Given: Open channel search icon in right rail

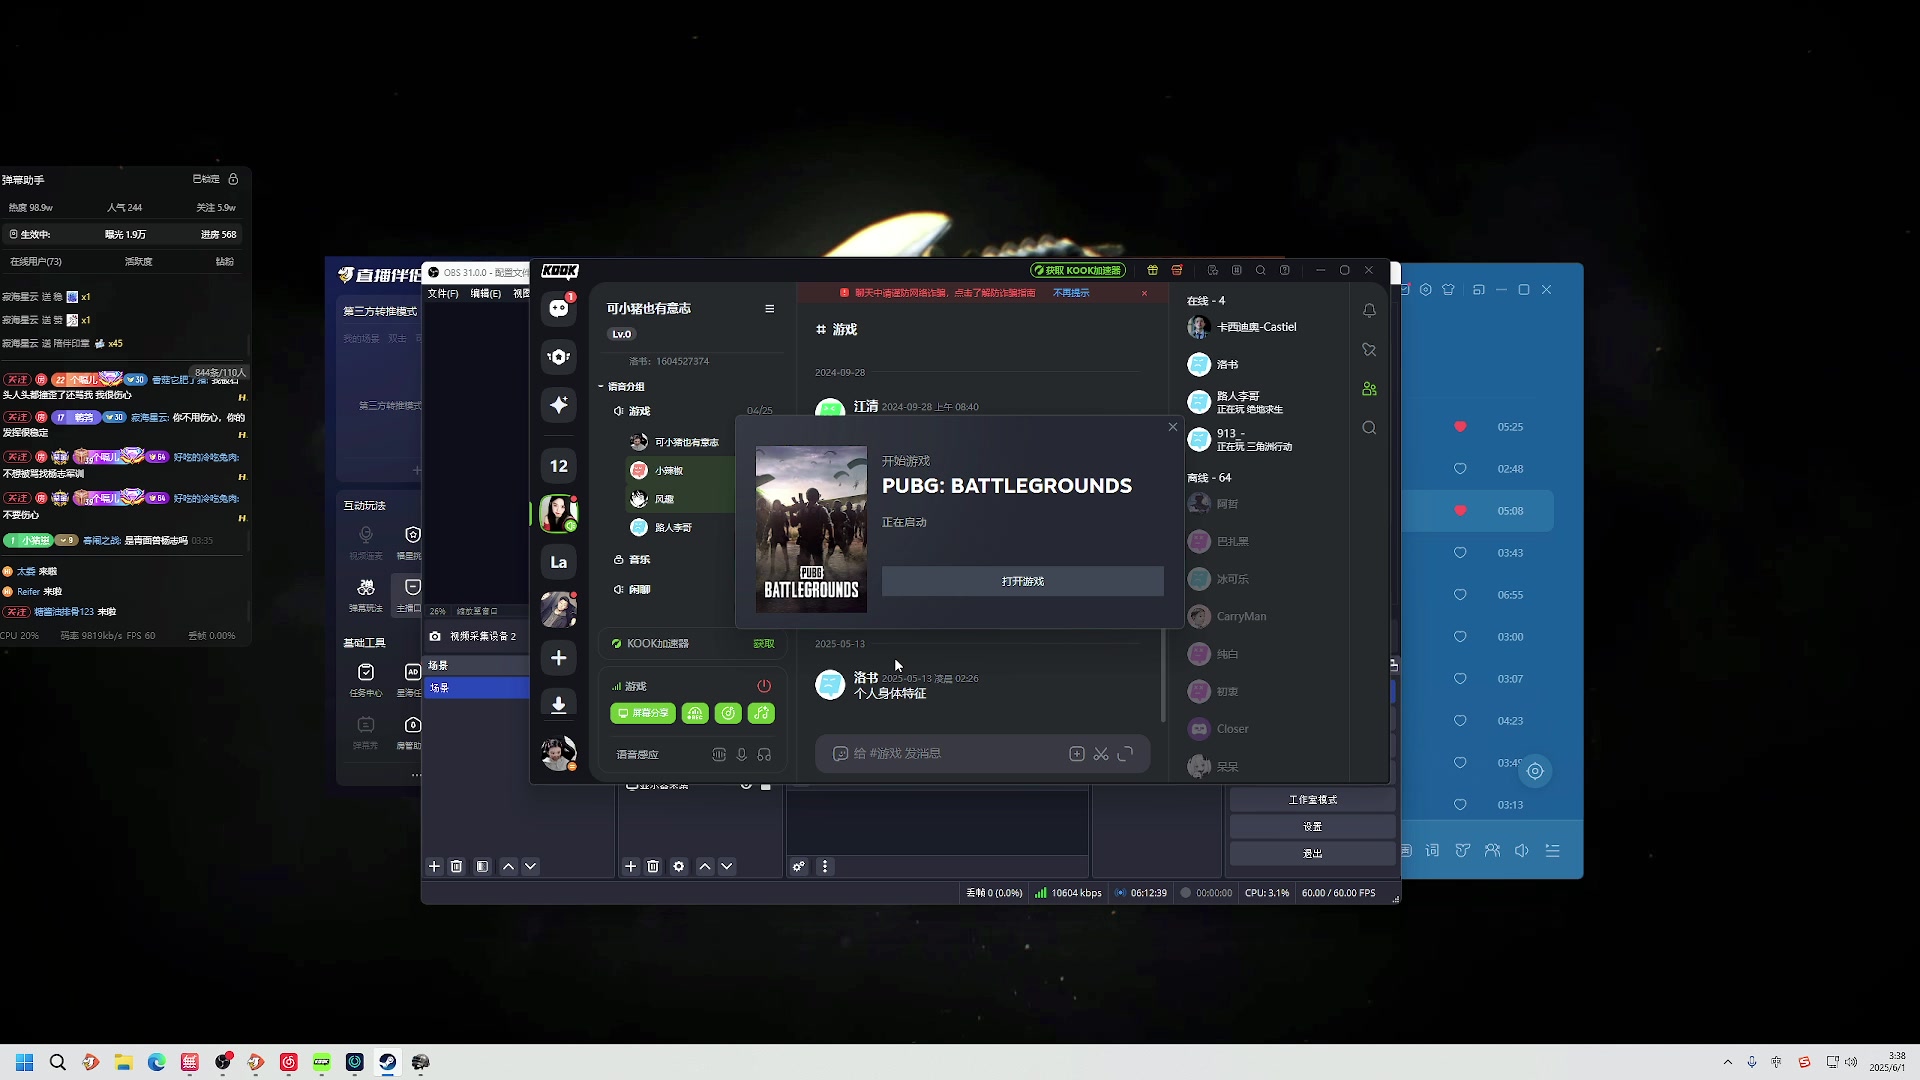Looking at the screenshot, I should 1369,428.
